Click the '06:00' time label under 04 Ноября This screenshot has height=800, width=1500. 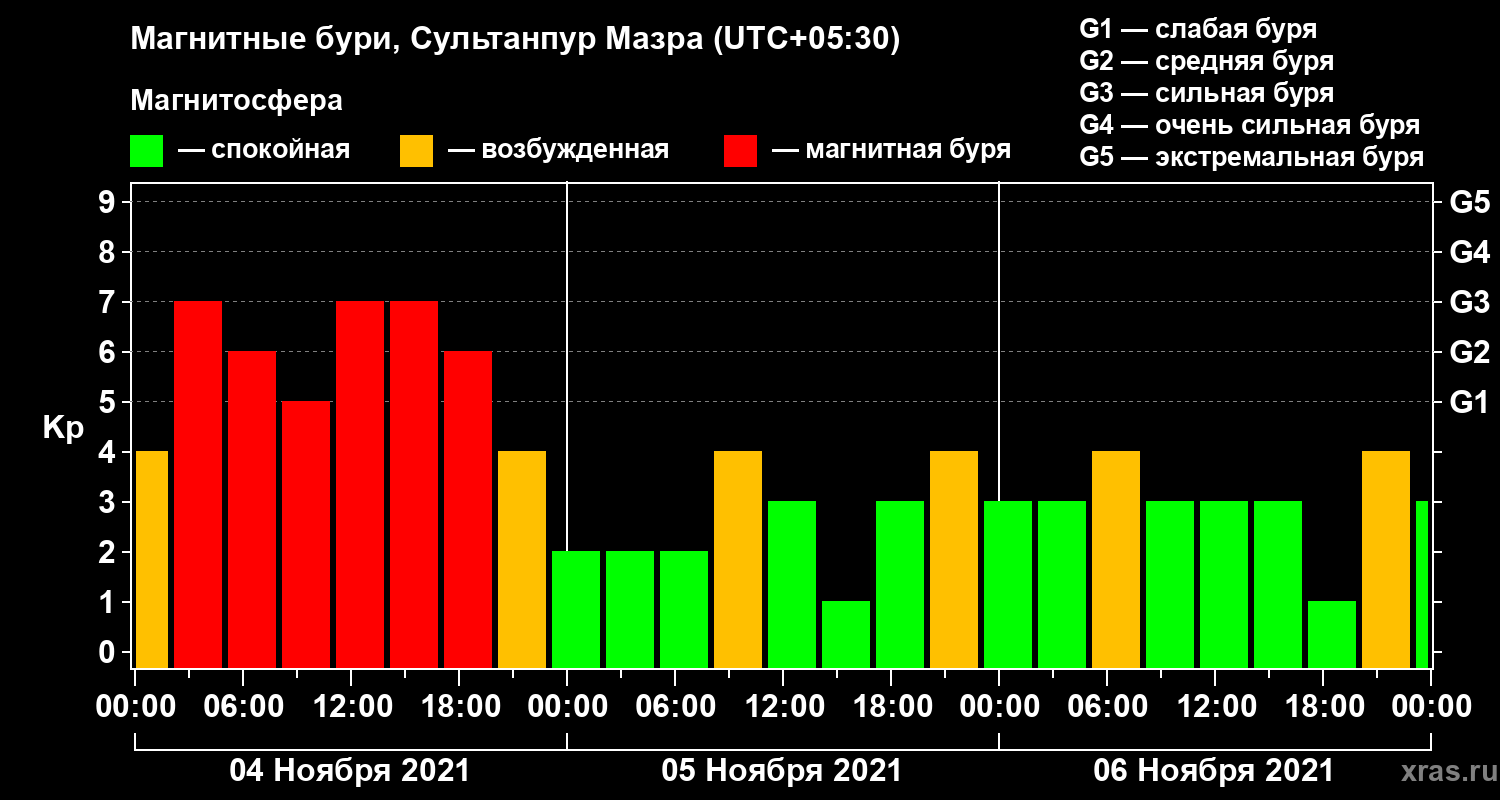[x=246, y=706]
